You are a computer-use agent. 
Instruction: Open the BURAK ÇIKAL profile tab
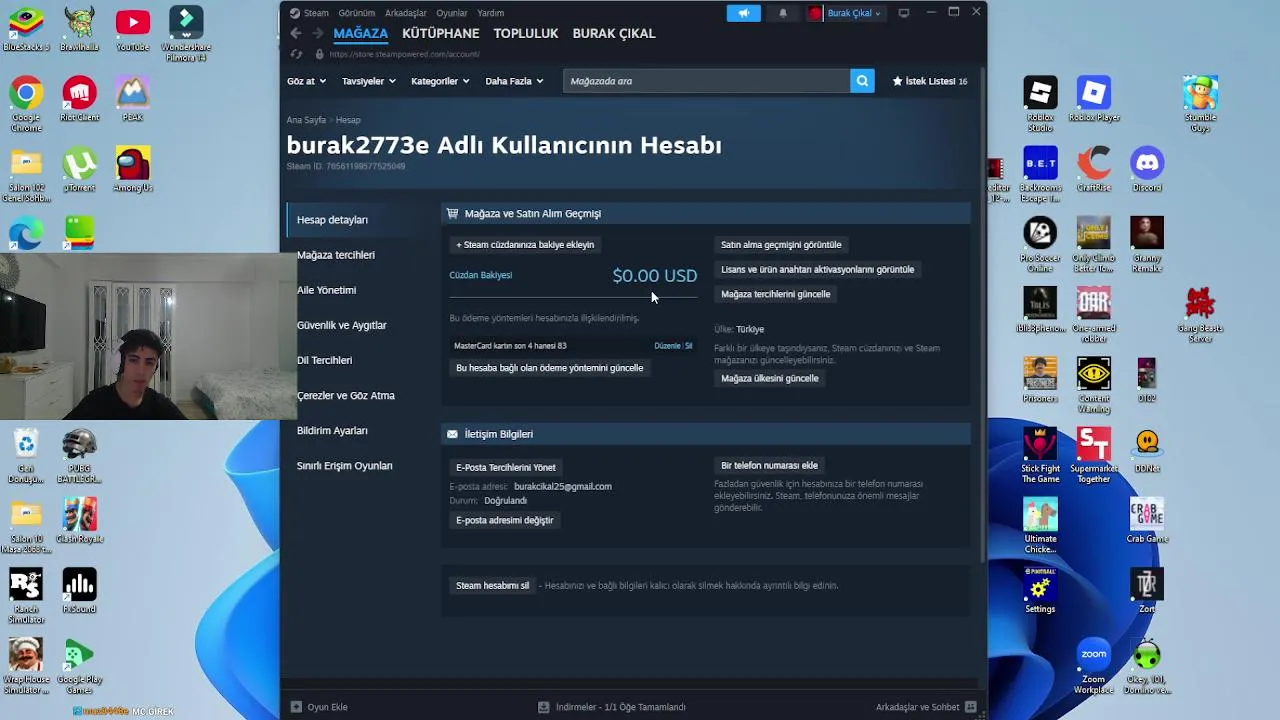(x=614, y=33)
